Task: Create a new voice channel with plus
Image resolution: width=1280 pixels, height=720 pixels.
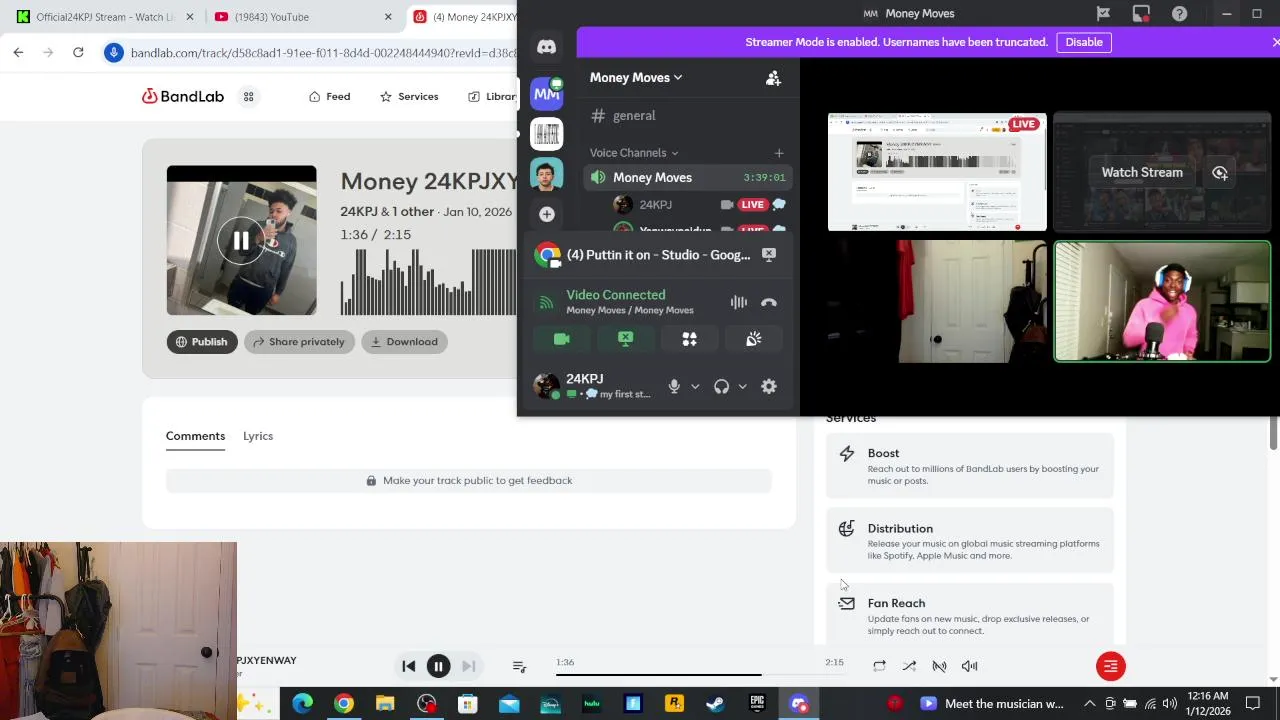Action: pos(779,153)
